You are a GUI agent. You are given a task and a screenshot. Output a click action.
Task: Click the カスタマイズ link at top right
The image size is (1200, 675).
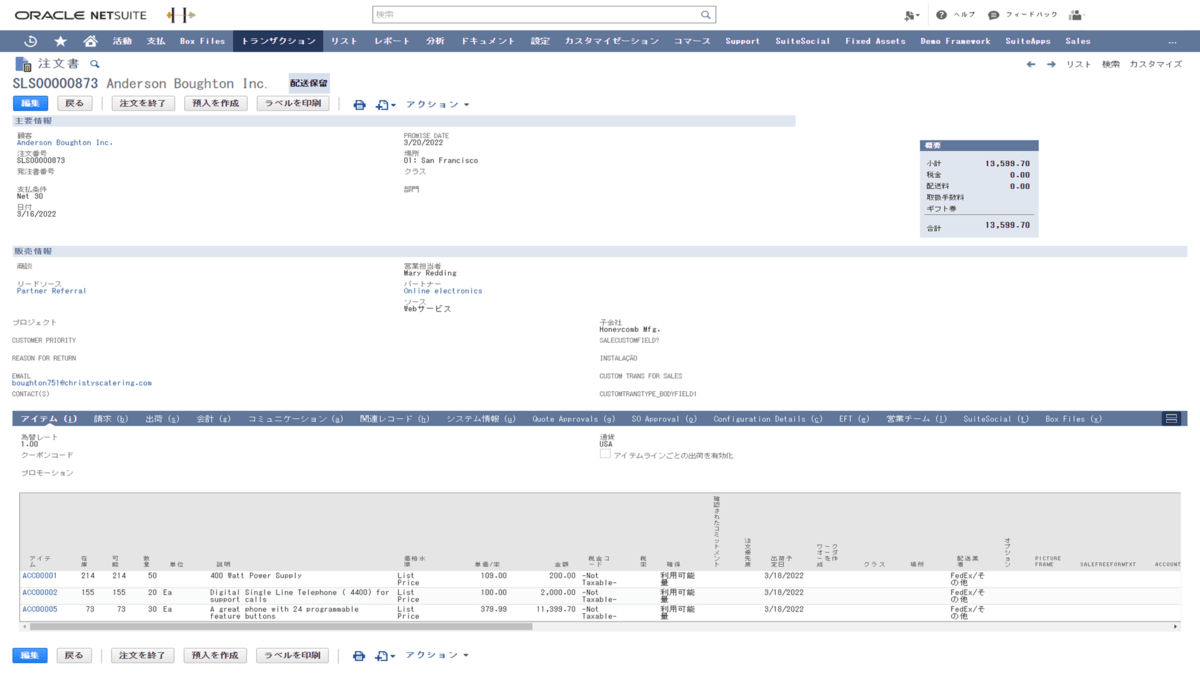click(x=1155, y=64)
